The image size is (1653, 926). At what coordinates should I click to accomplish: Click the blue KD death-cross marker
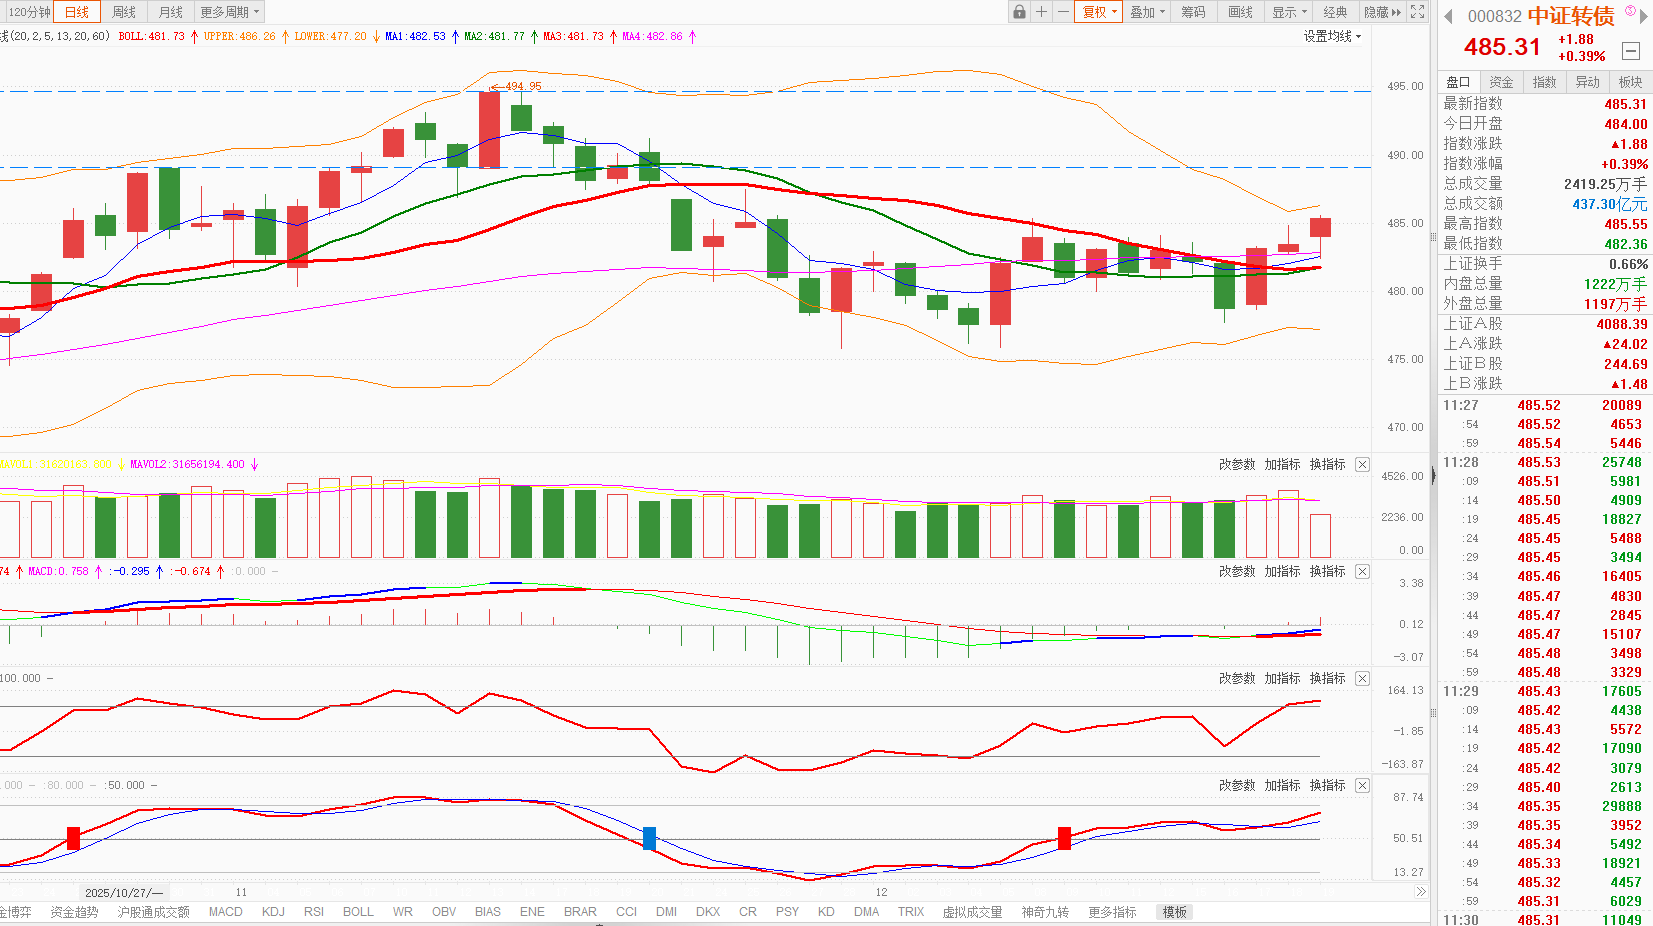pos(649,838)
